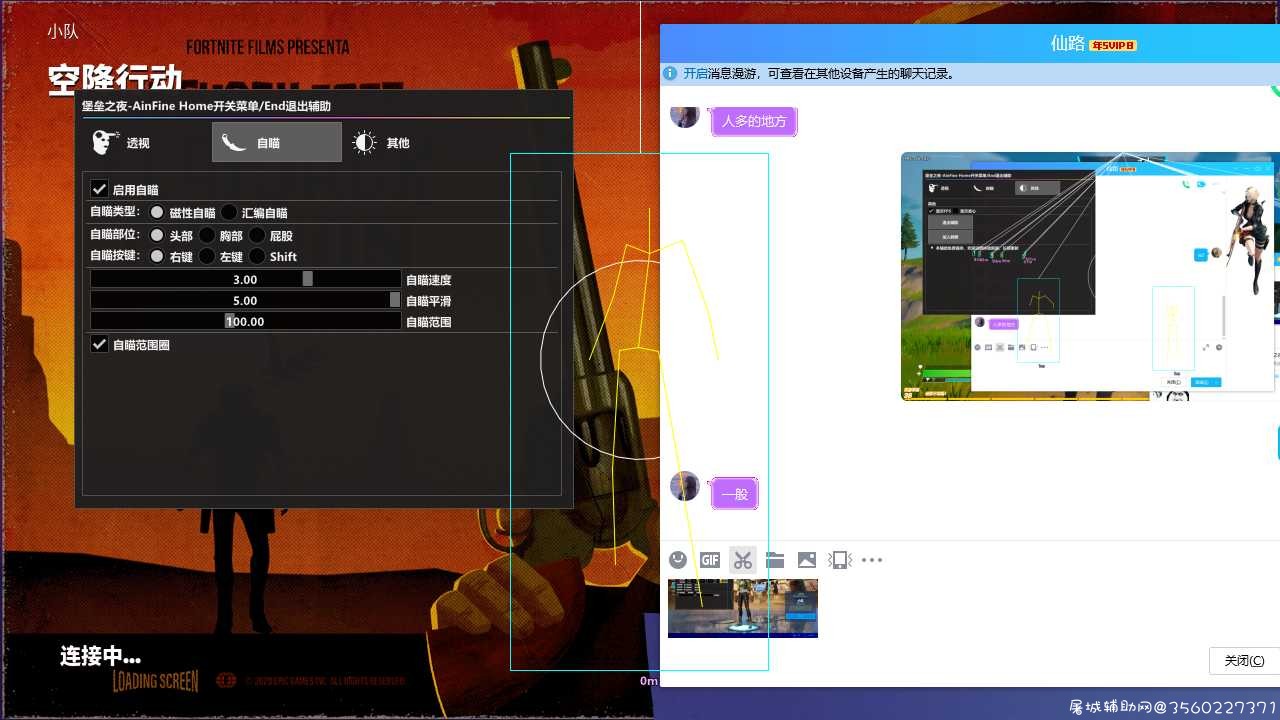Click the 一般 chat bubble
The height and width of the screenshot is (720, 1280).
734,493
